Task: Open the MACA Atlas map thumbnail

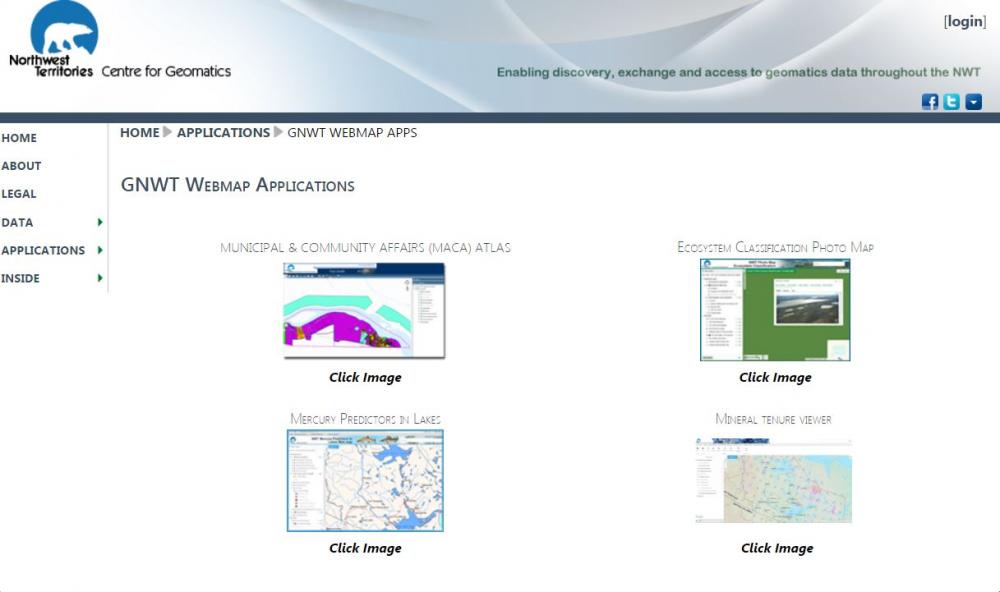Action: click(x=364, y=310)
